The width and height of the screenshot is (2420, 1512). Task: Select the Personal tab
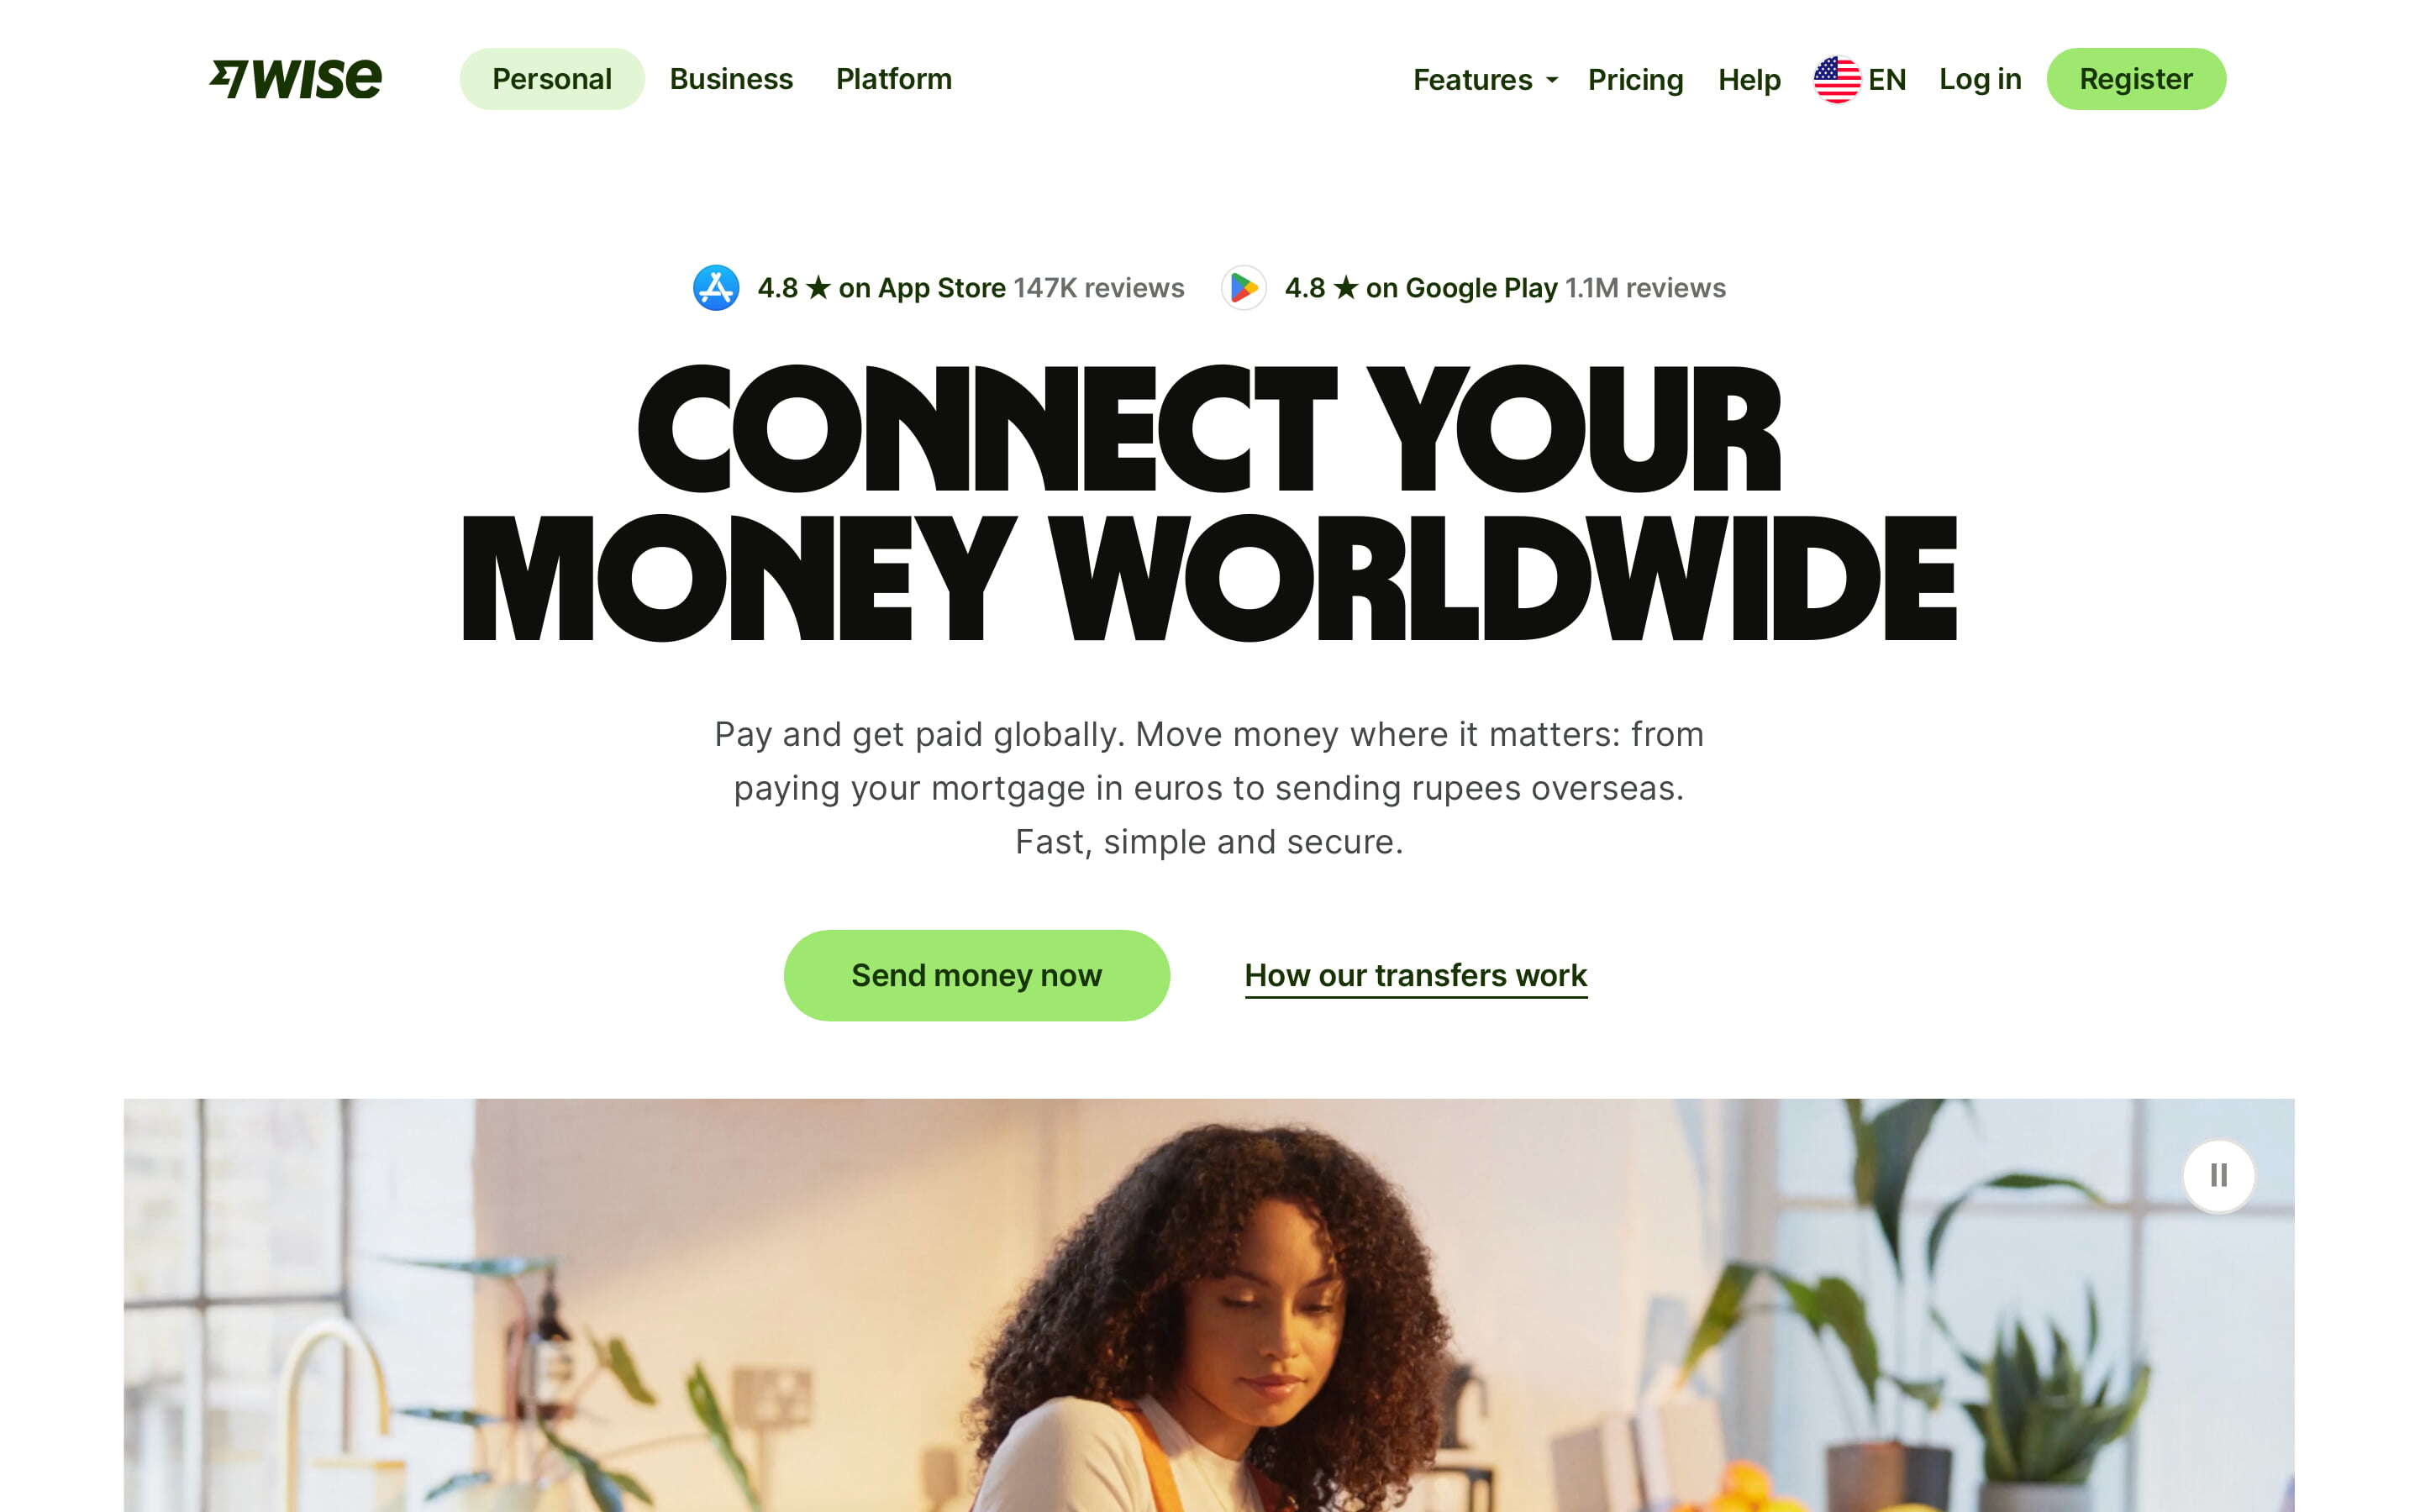tap(552, 79)
